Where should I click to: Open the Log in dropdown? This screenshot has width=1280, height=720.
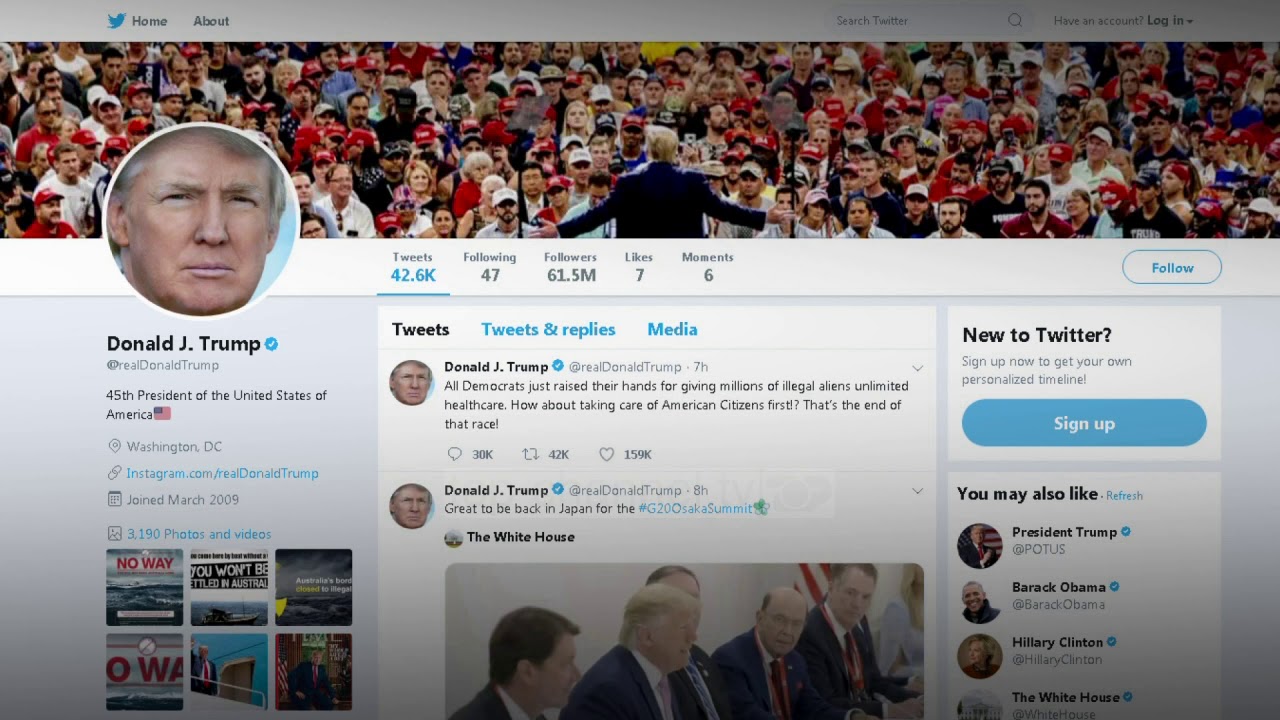(1170, 20)
